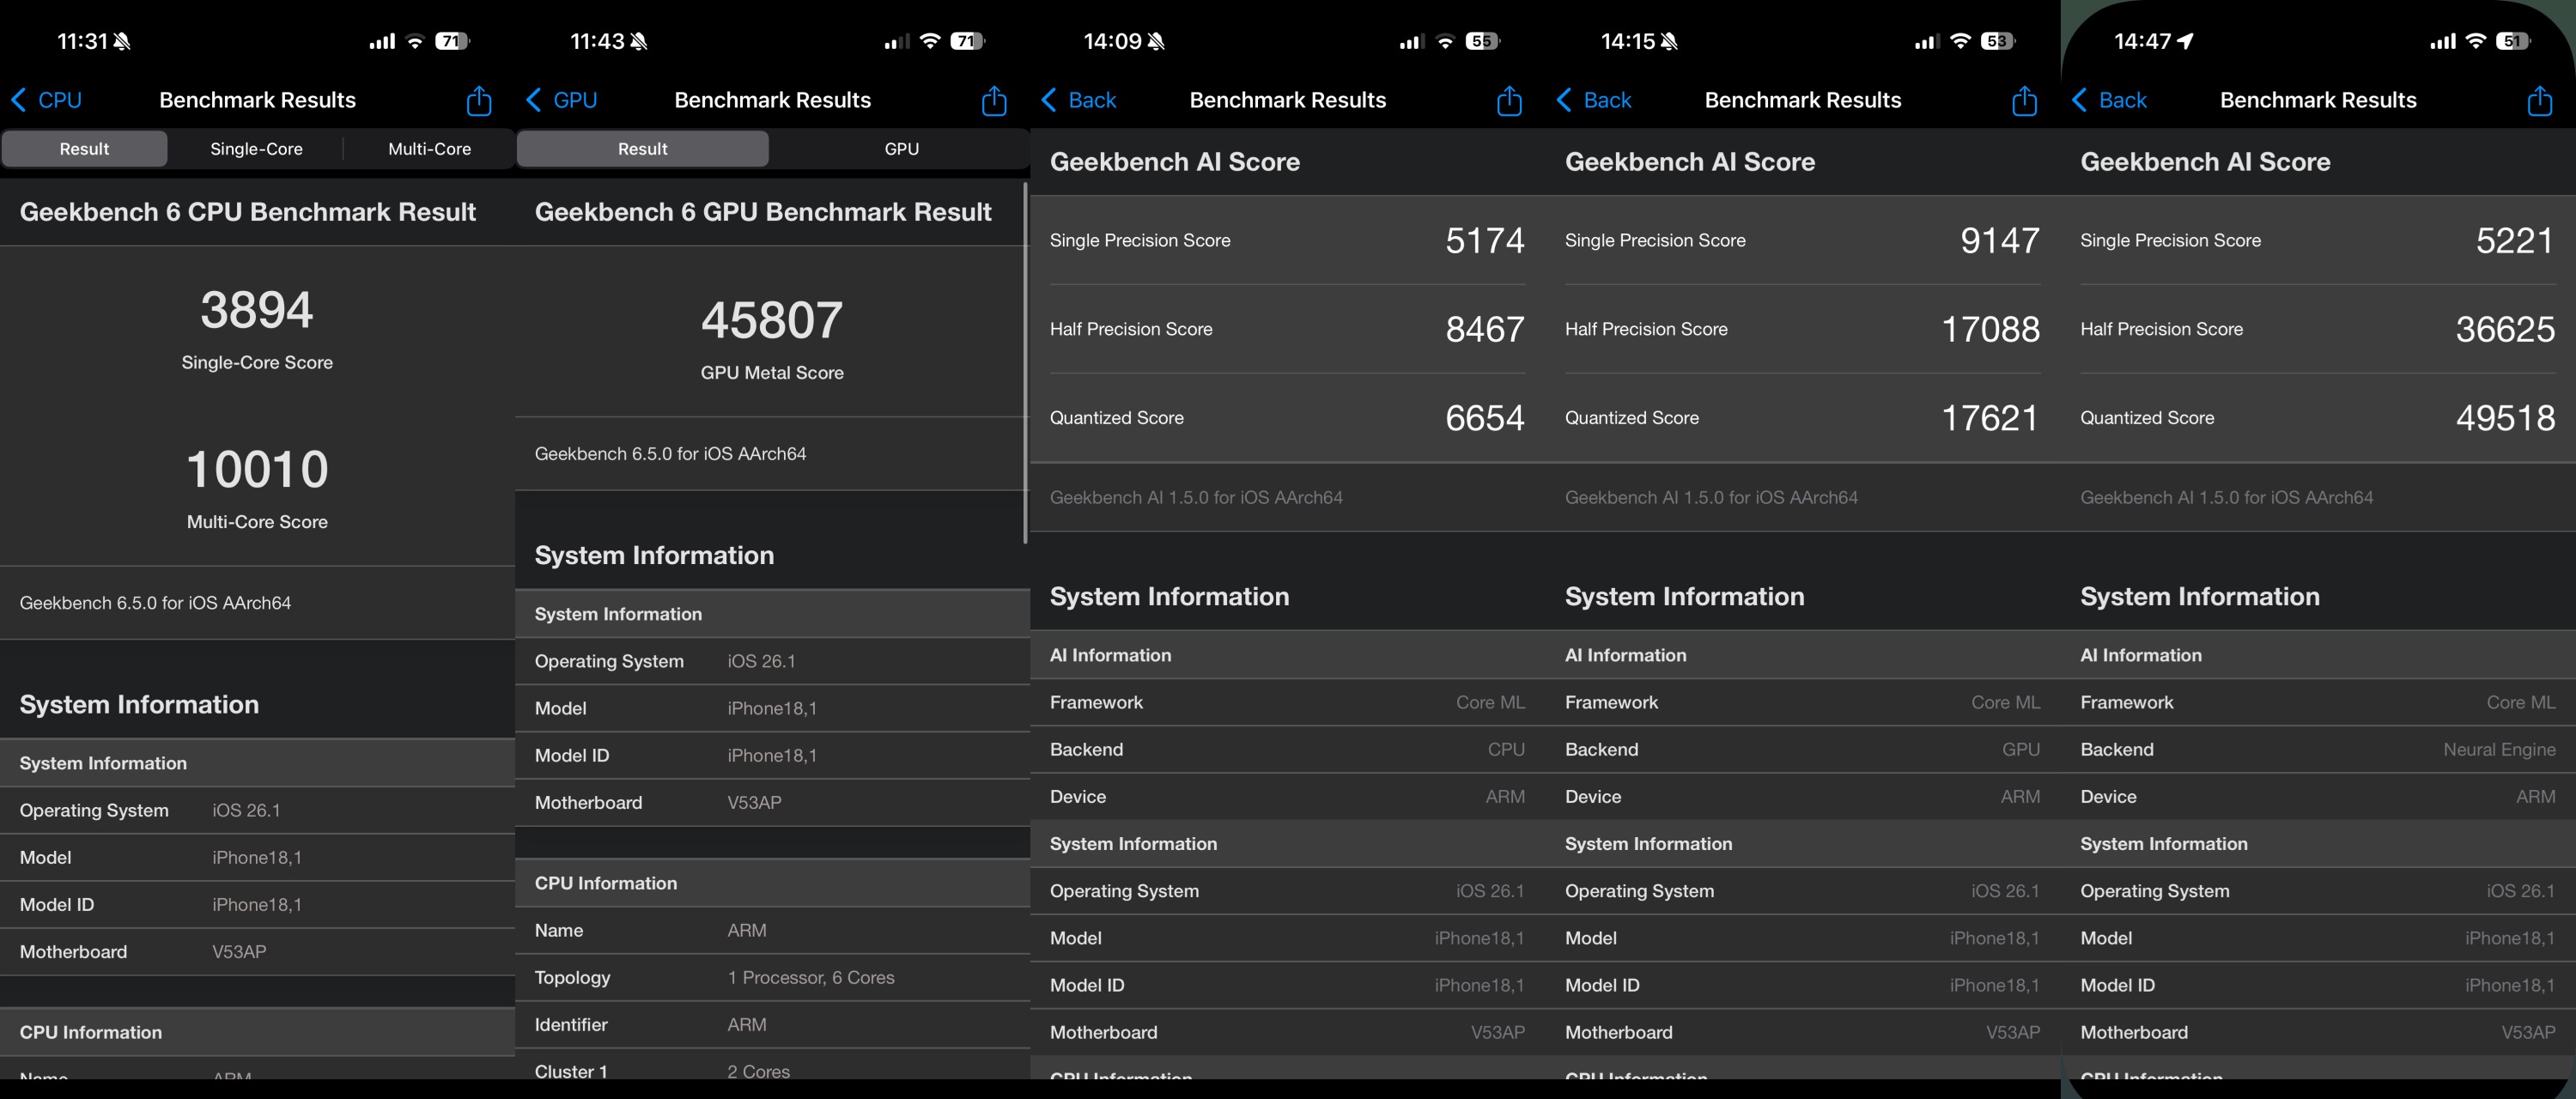2576x1099 pixels.
Task: Tap the Neural Engine backend row
Action: (x=2317, y=749)
